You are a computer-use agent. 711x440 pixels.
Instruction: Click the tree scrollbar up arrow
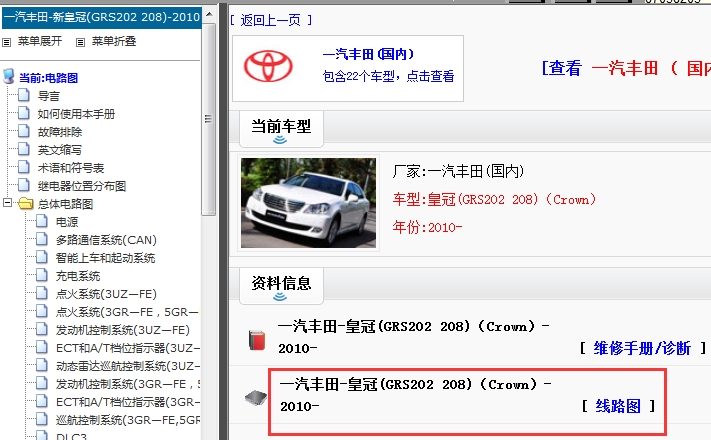[209, 15]
